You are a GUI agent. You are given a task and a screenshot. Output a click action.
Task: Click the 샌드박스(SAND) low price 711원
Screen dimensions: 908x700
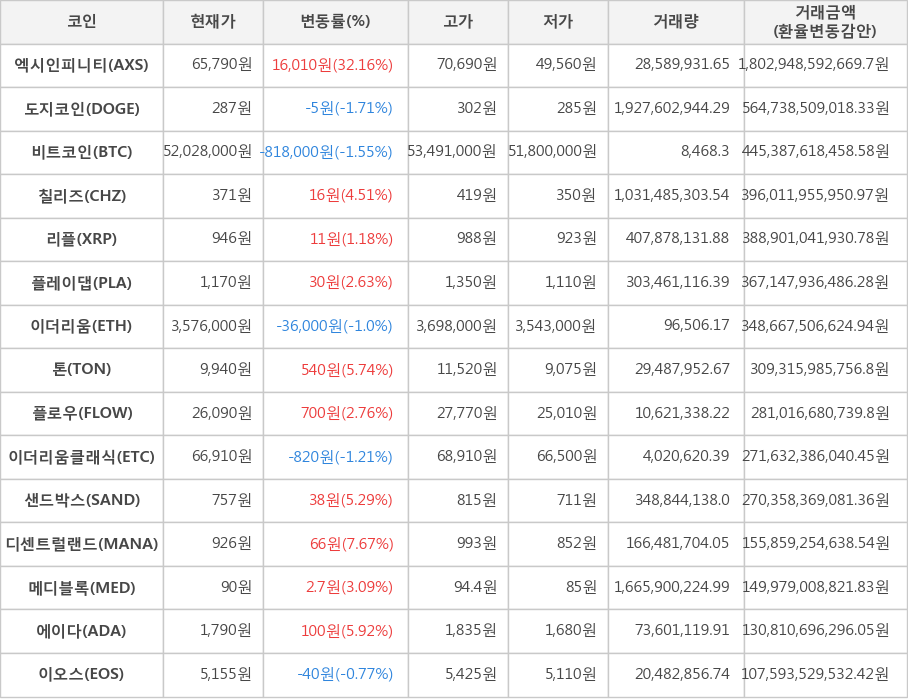tap(576, 500)
